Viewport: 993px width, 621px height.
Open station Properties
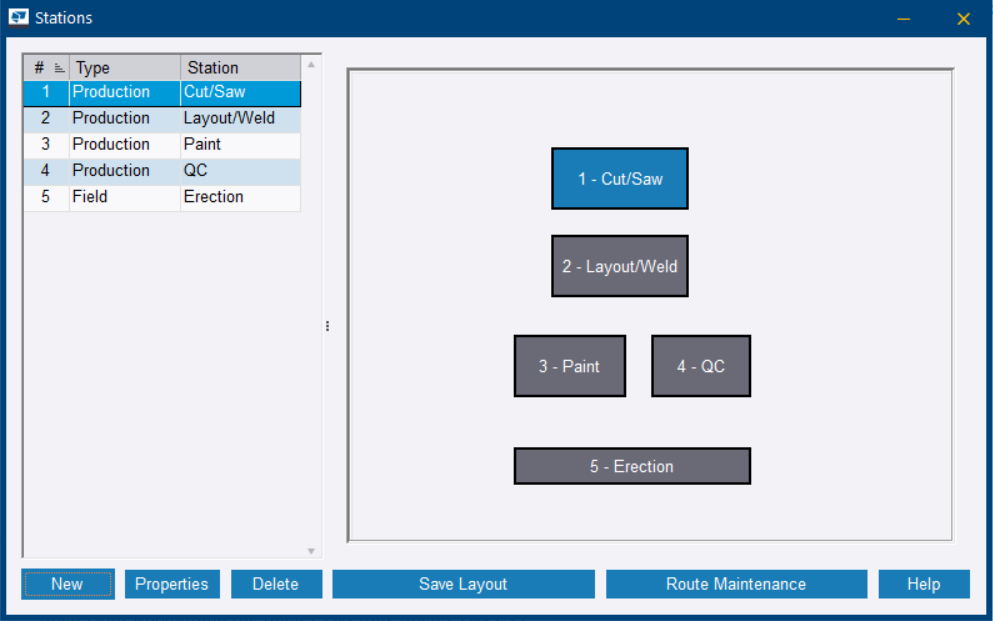(171, 584)
